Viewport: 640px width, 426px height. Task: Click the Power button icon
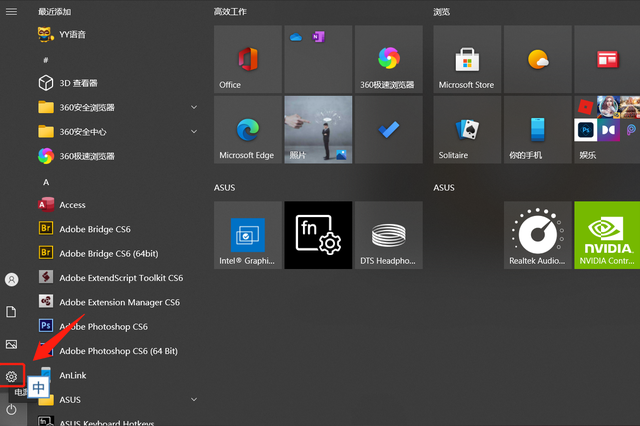point(12,409)
